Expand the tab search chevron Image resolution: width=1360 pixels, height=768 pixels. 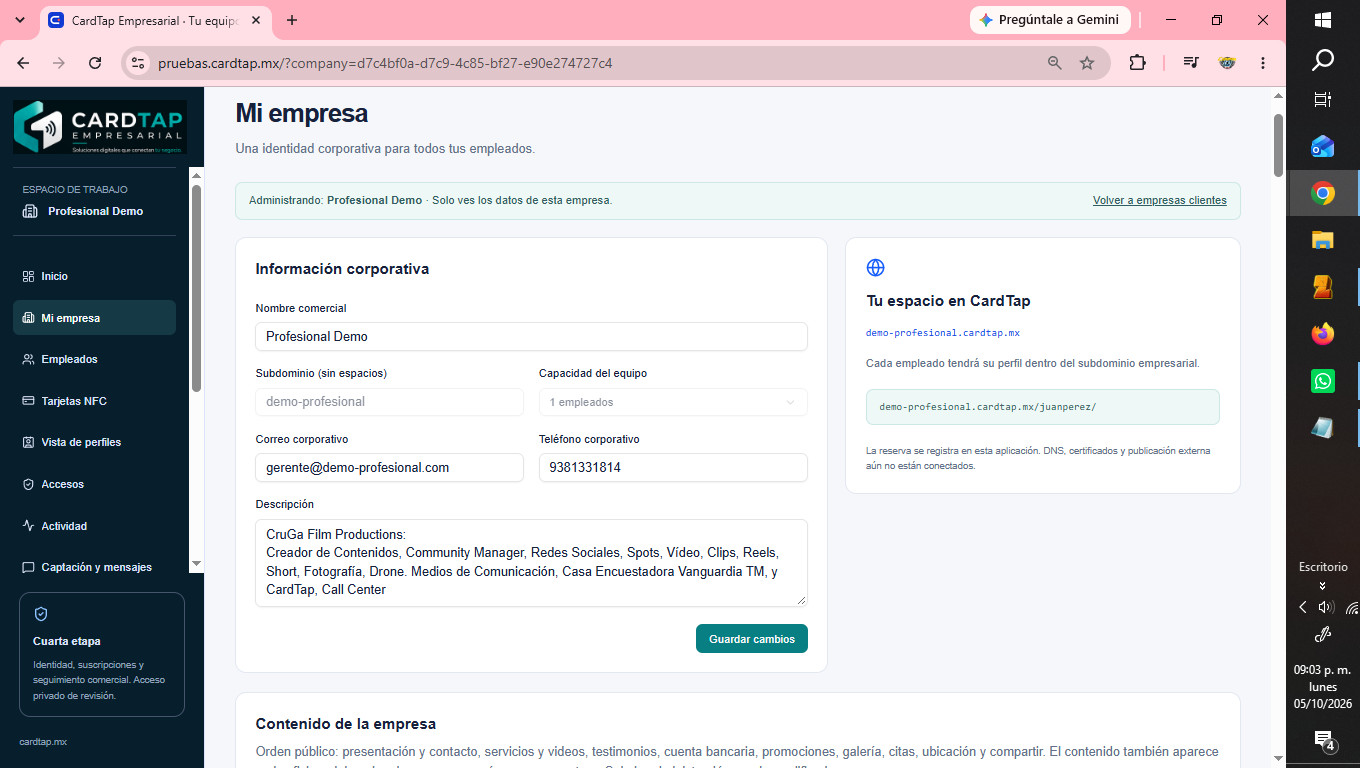click(x=20, y=20)
